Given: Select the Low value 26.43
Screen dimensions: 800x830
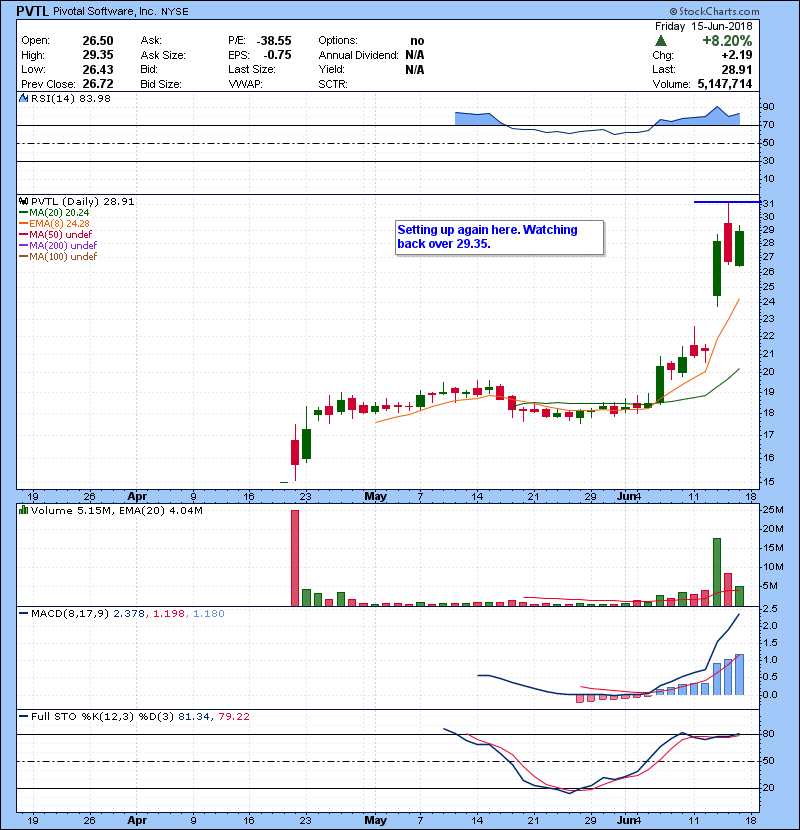Looking at the screenshot, I should (98, 69).
